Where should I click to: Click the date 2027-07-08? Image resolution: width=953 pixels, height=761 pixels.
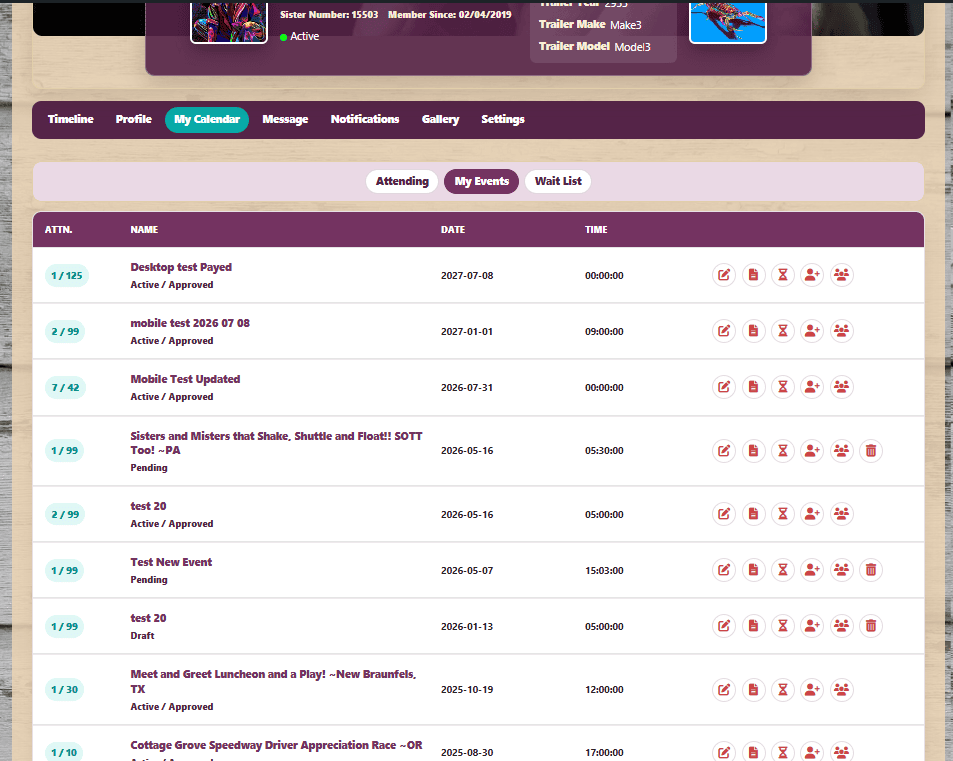[467, 275]
